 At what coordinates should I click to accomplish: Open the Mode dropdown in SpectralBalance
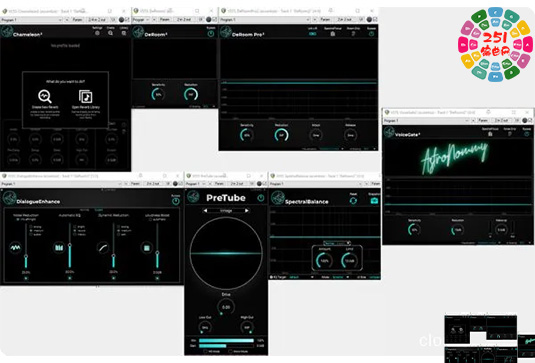(340, 277)
